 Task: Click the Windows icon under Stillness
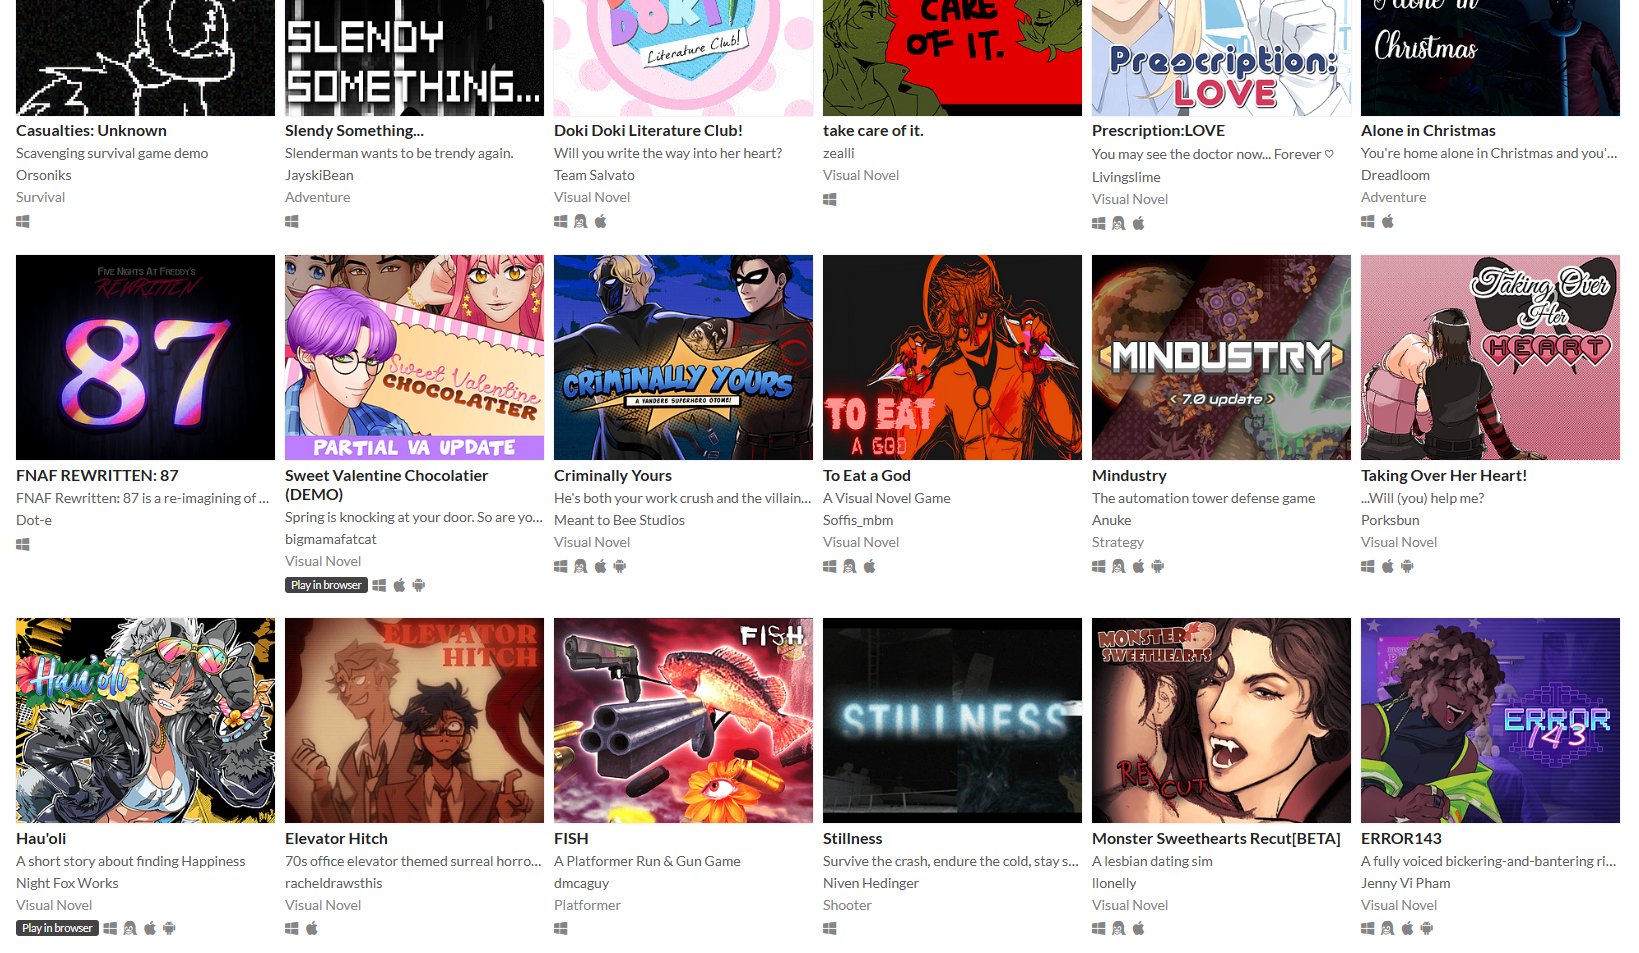tap(830, 929)
